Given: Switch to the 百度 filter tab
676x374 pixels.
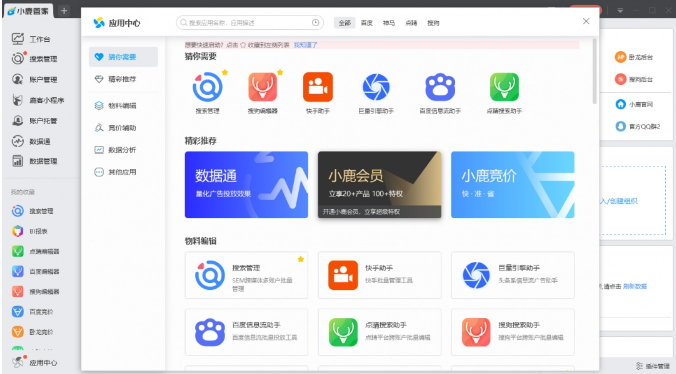Looking at the screenshot, I should (366, 23).
